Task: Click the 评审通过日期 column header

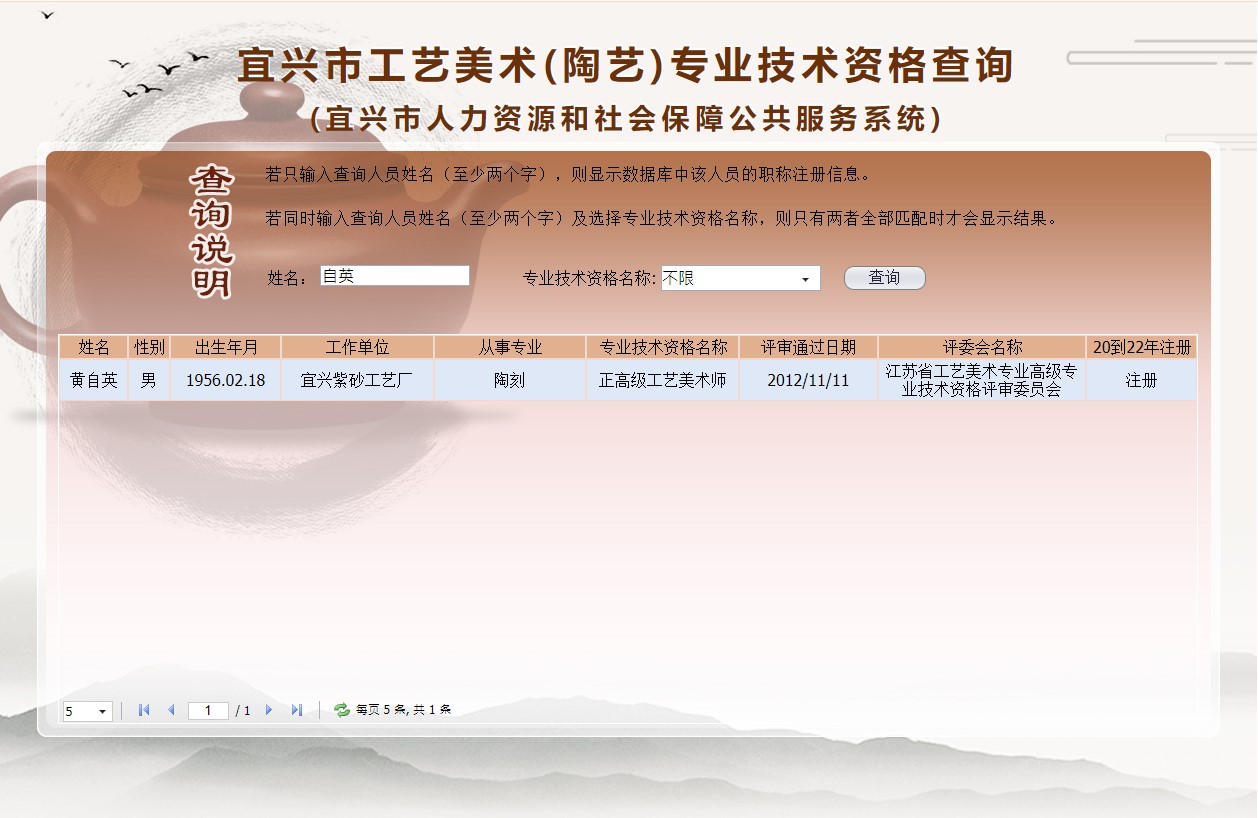Action: [x=808, y=346]
